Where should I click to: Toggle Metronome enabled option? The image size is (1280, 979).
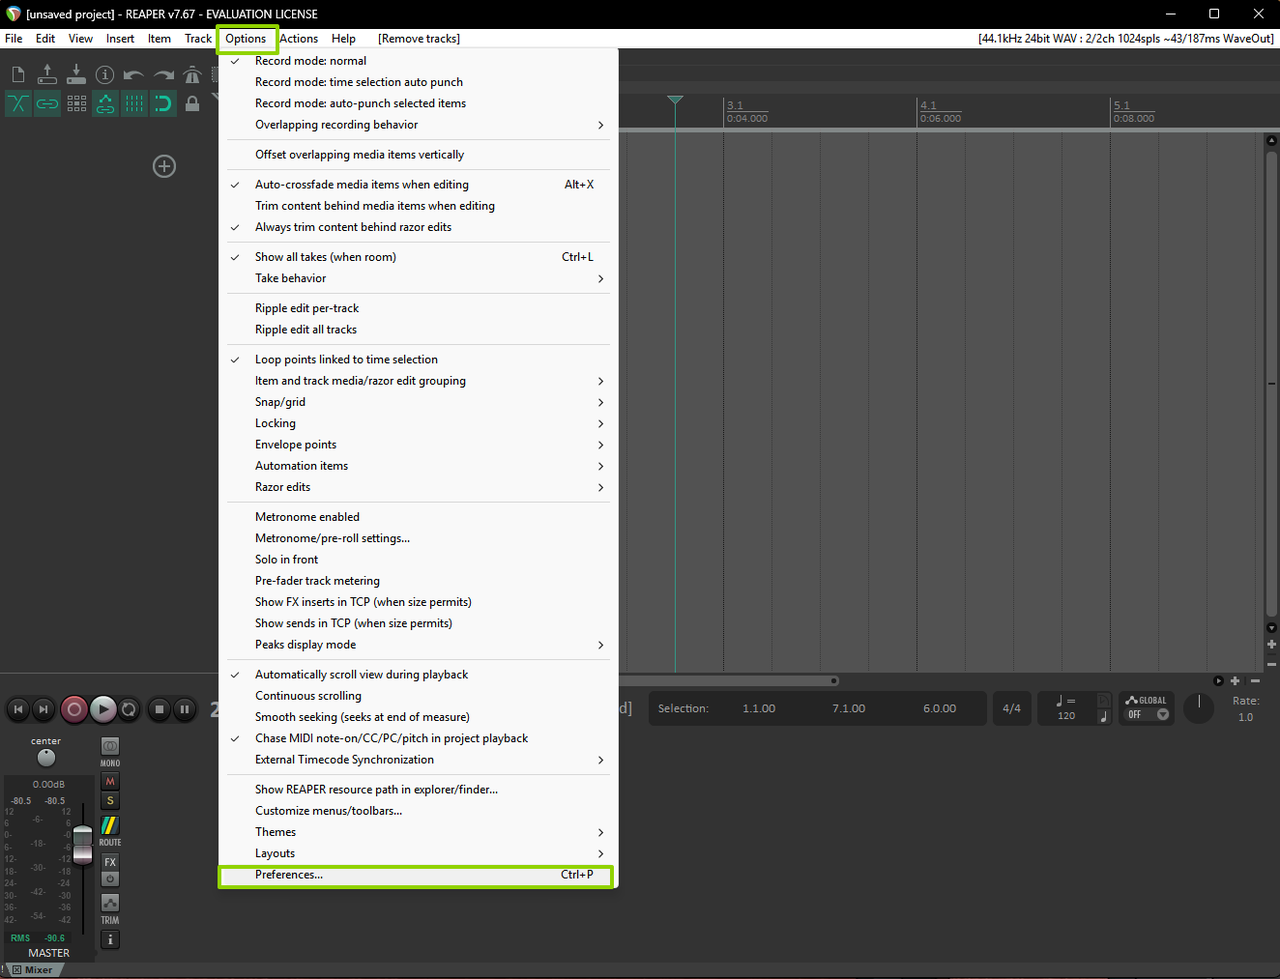(307, 517)
